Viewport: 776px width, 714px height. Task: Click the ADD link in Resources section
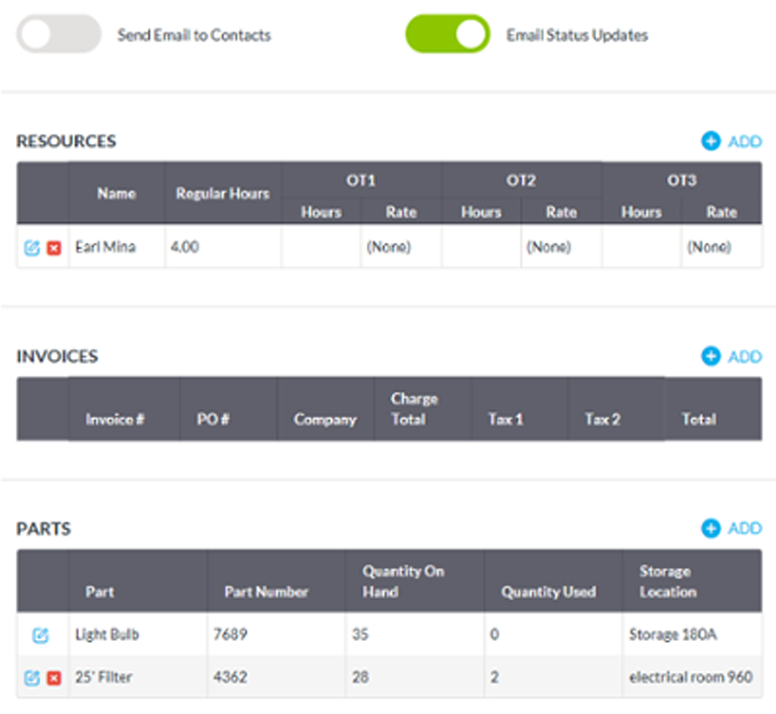coord(745,141)
